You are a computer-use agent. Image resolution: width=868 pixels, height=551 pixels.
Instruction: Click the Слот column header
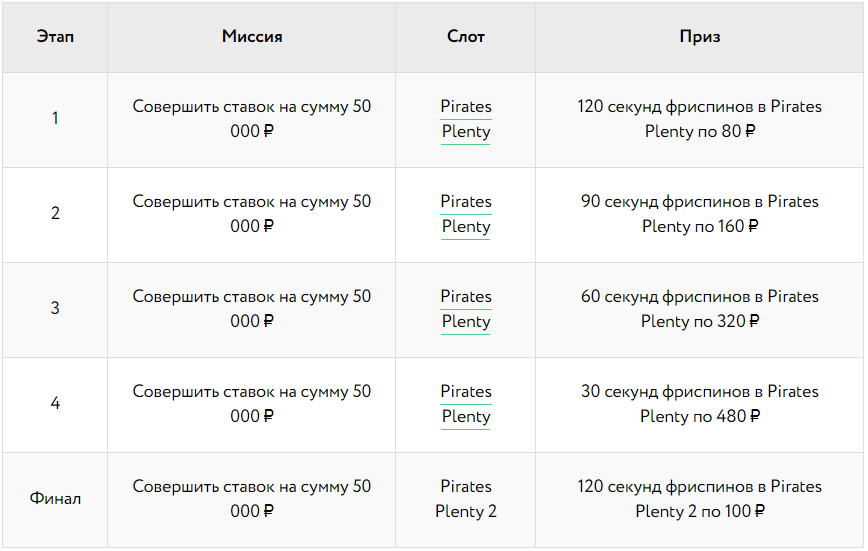click(466, 37)
